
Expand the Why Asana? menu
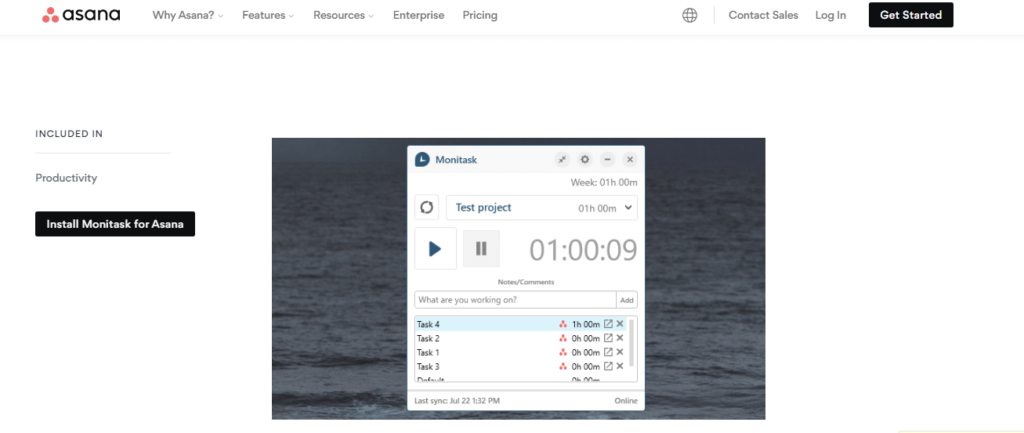pos(188,15)
